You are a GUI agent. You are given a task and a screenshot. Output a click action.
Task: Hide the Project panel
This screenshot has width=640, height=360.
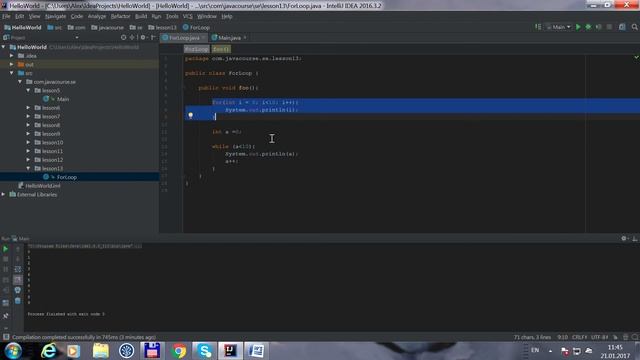pos(153,38)
